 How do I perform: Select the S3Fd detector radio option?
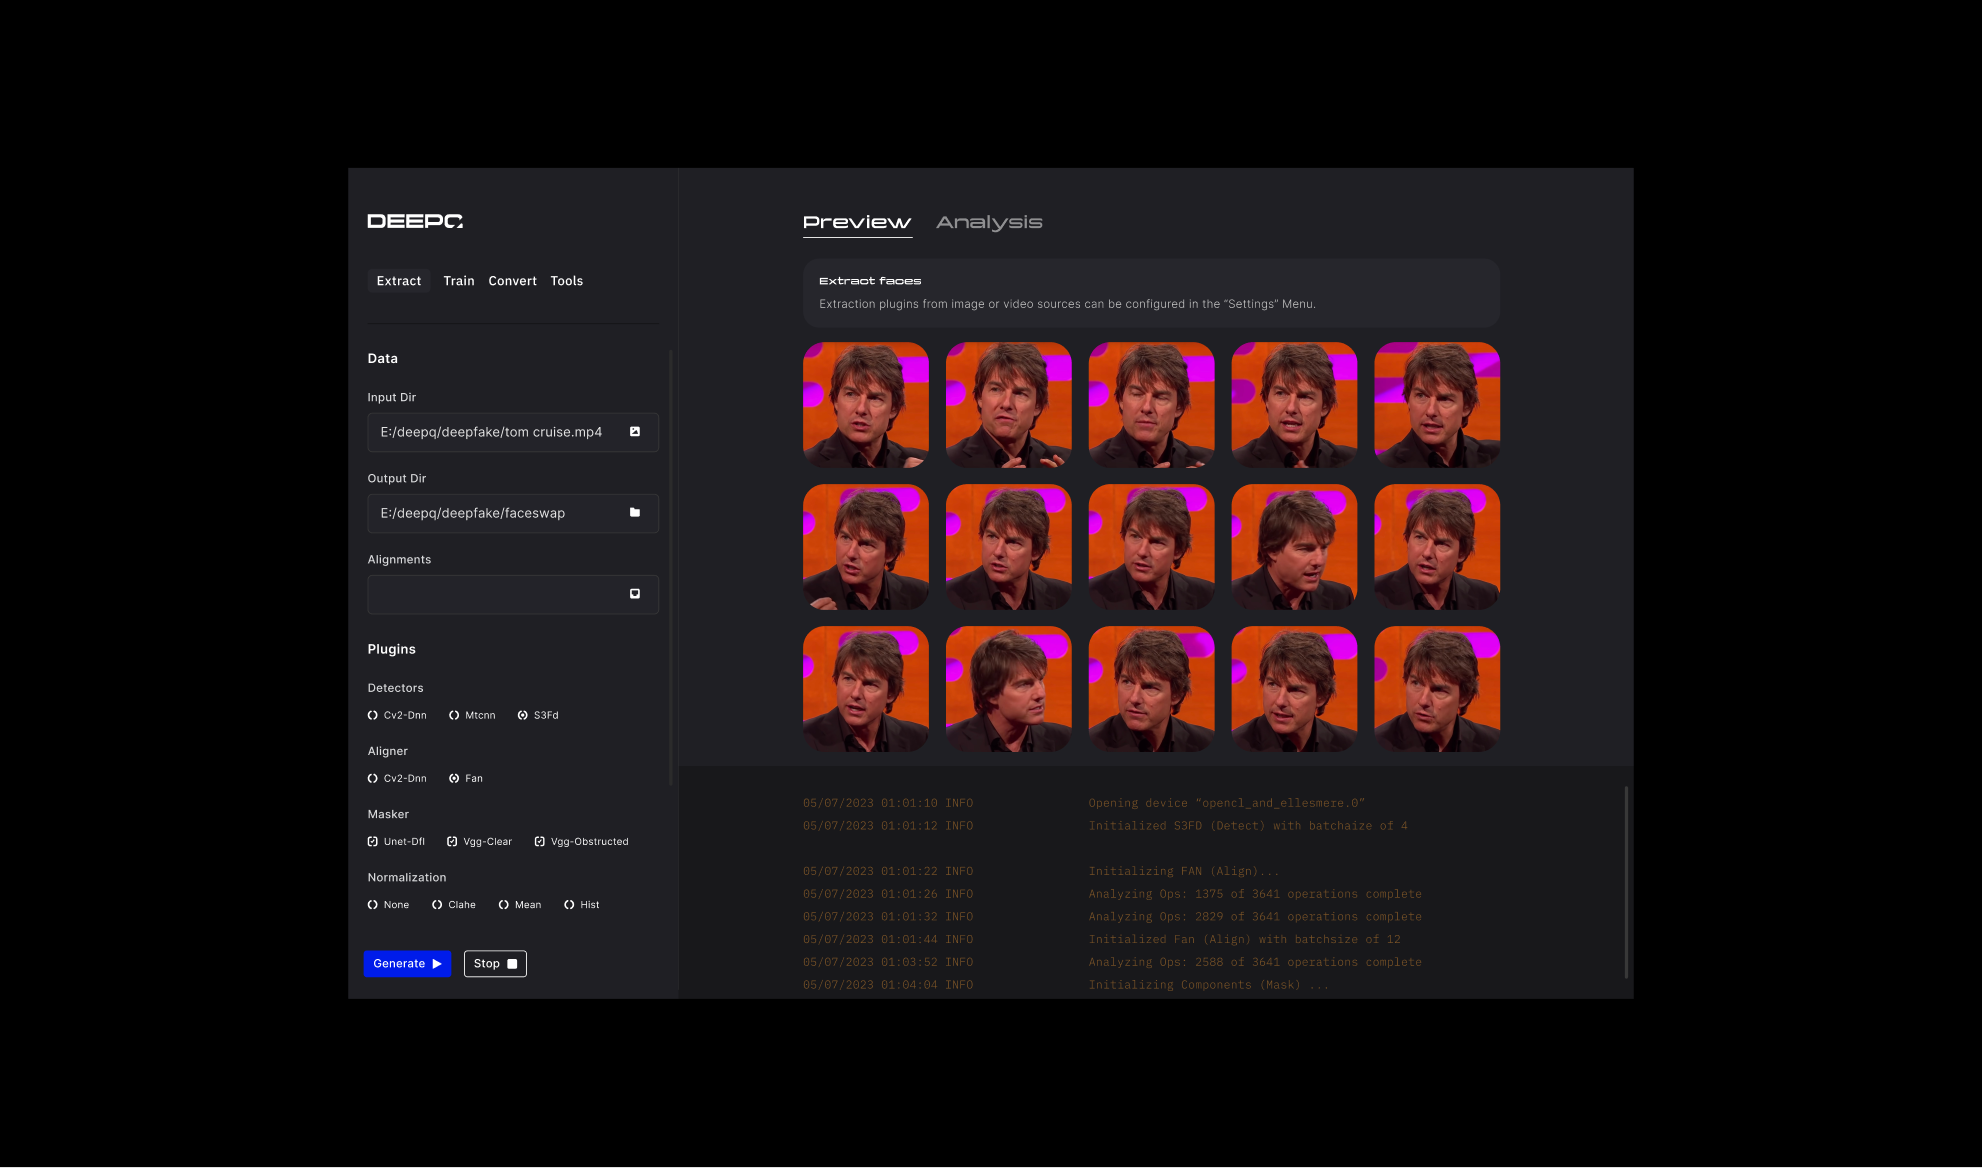pos(523,715)
